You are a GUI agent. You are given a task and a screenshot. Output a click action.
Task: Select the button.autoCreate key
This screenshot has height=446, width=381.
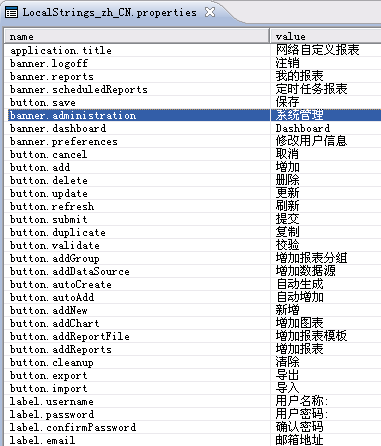pos(61,284)
